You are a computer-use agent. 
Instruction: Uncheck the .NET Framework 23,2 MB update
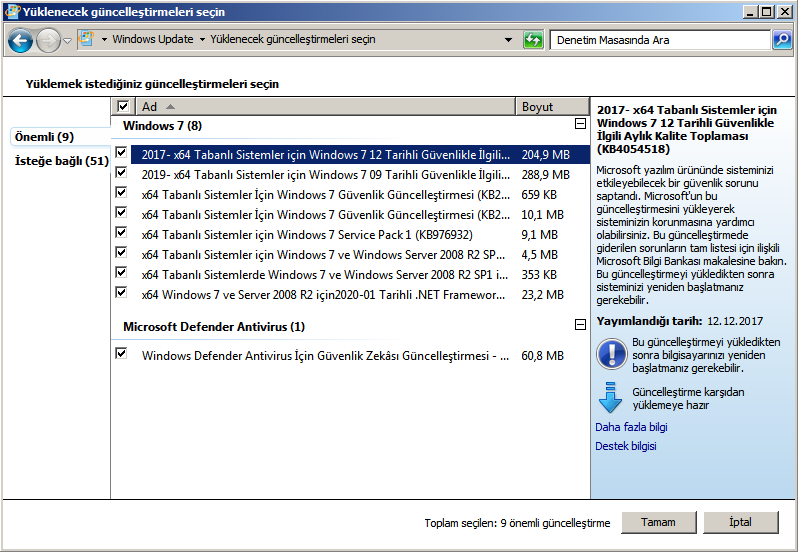(121, 293)
